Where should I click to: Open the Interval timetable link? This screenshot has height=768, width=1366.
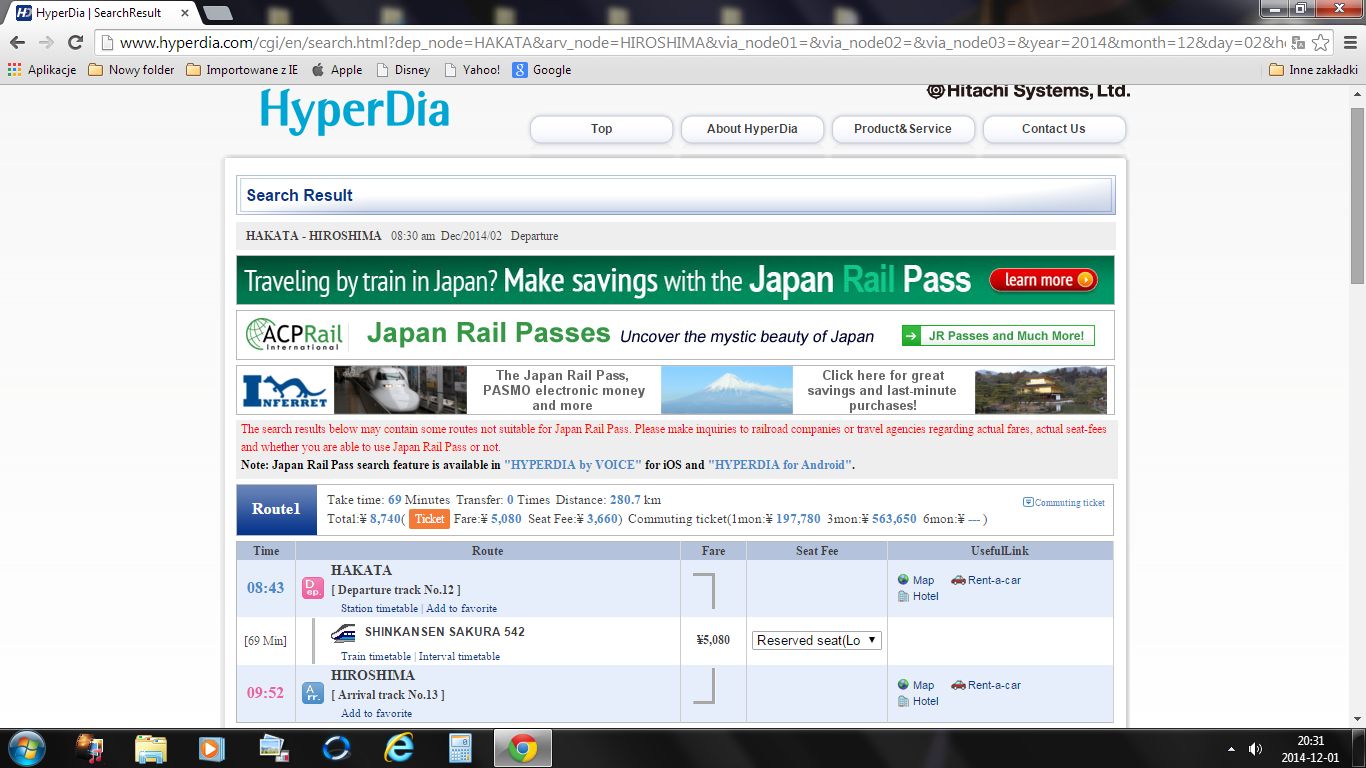(x=459, y=657)
